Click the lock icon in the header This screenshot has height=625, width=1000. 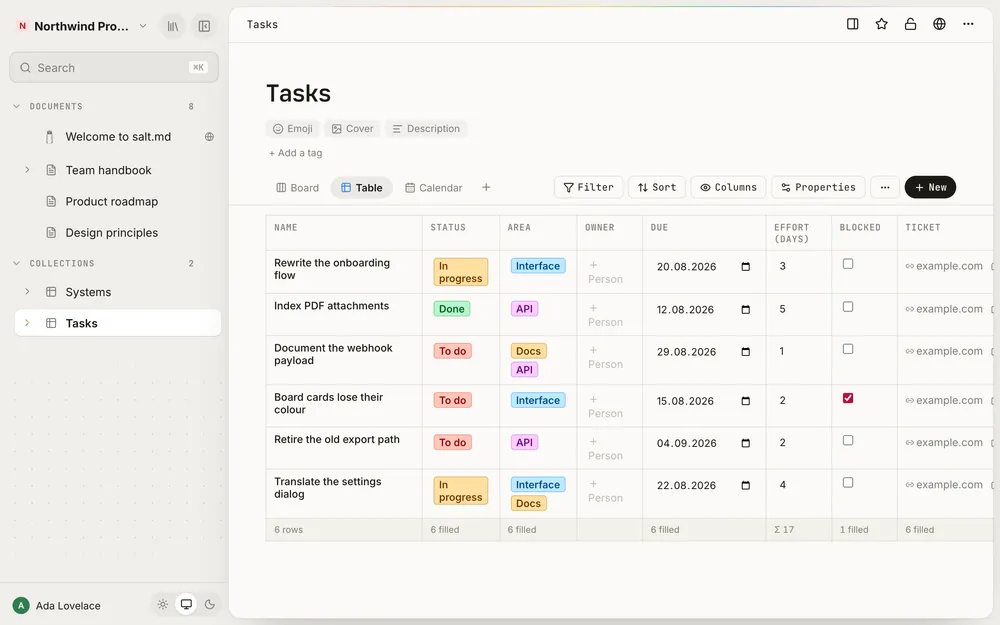coord(910,24)
